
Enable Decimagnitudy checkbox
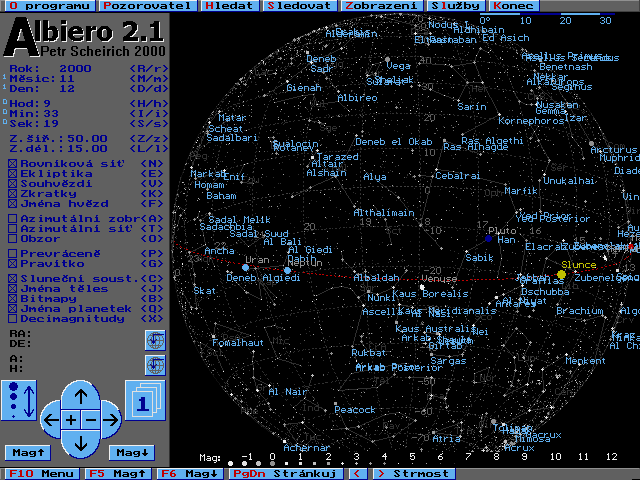(13, 319)
